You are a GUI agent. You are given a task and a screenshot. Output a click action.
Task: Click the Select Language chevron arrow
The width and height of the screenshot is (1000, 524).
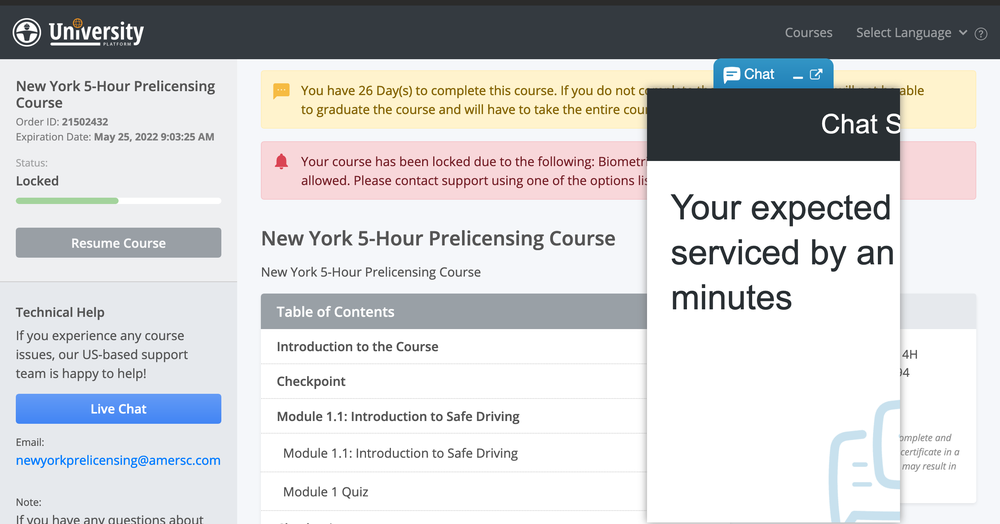point(963,33)
